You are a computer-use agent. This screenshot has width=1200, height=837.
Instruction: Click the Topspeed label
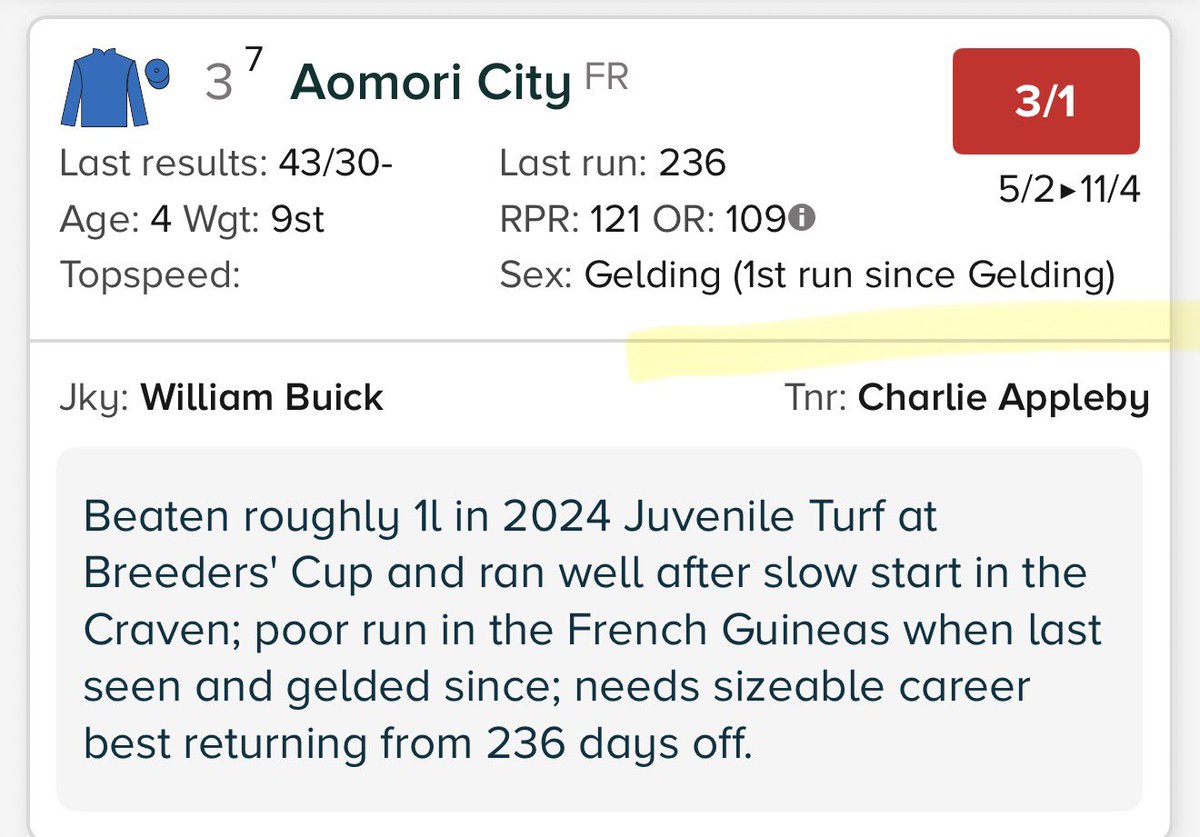(x=150, y=275)
